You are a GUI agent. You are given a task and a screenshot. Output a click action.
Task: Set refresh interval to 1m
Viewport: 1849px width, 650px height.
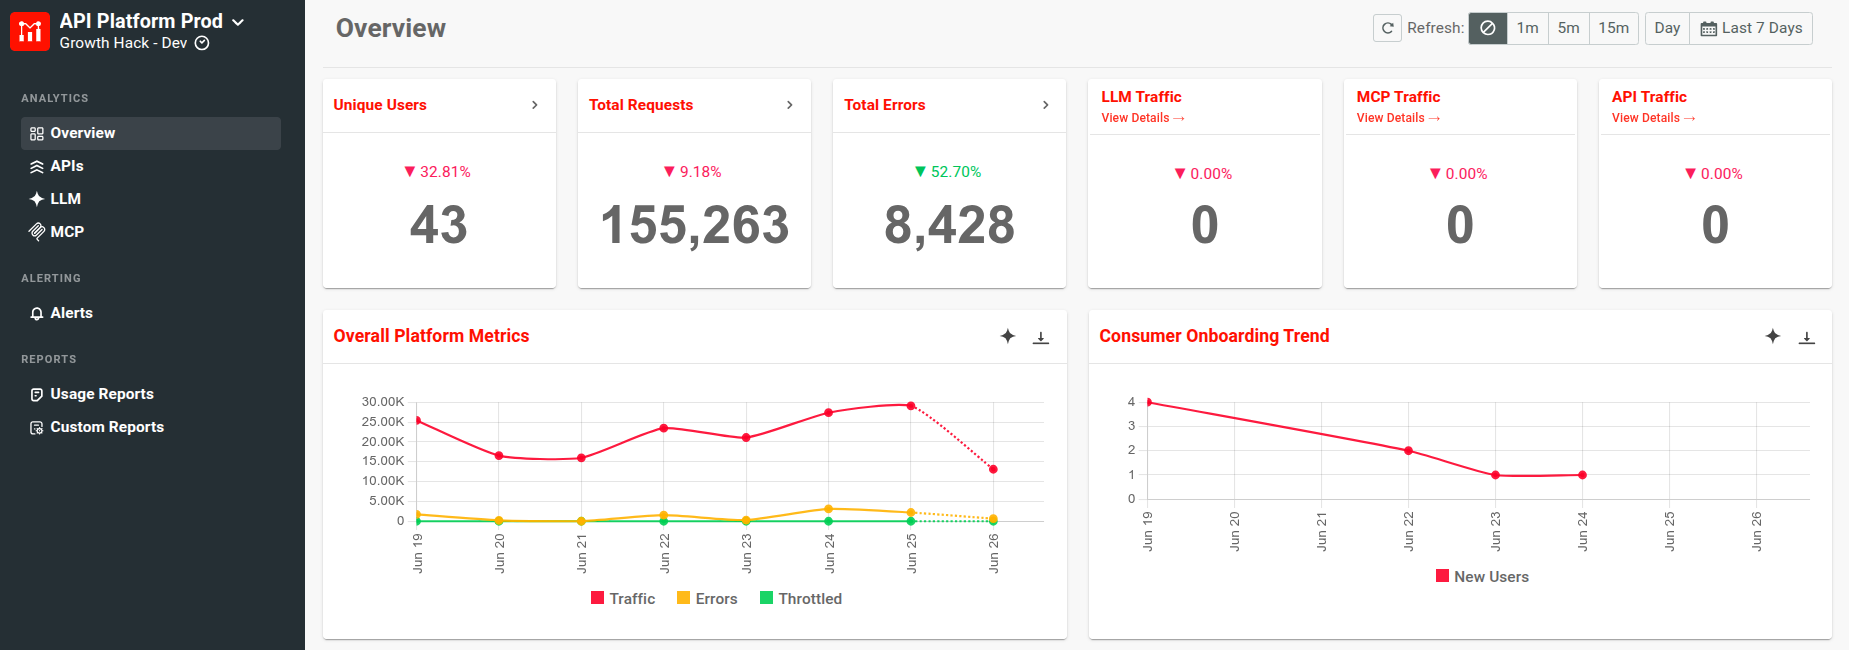coord(1527,28)
